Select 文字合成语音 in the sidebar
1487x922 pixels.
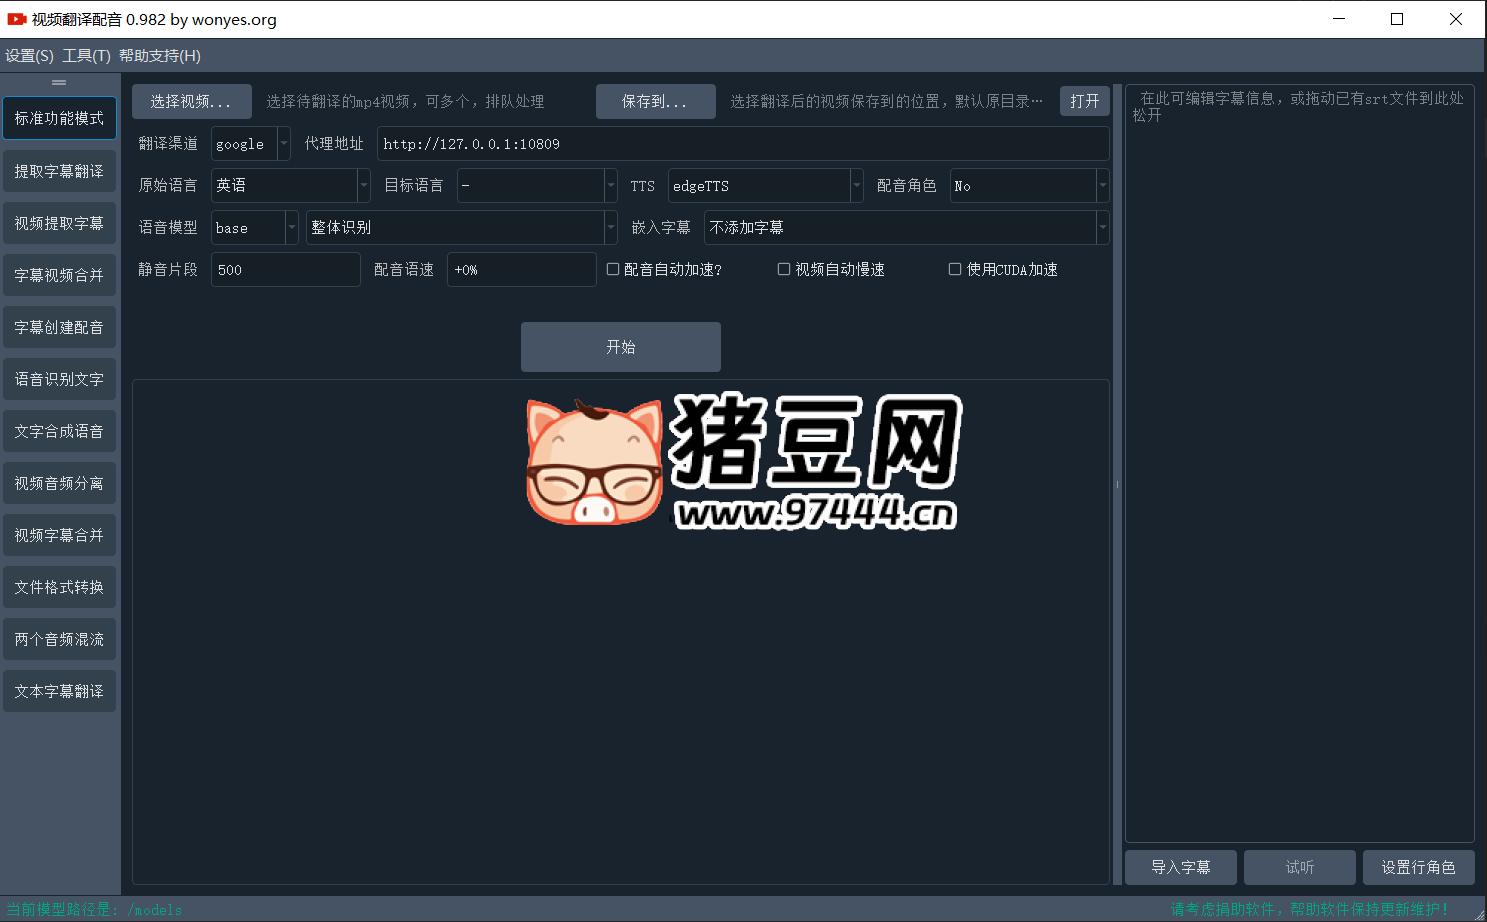point(59,431)
